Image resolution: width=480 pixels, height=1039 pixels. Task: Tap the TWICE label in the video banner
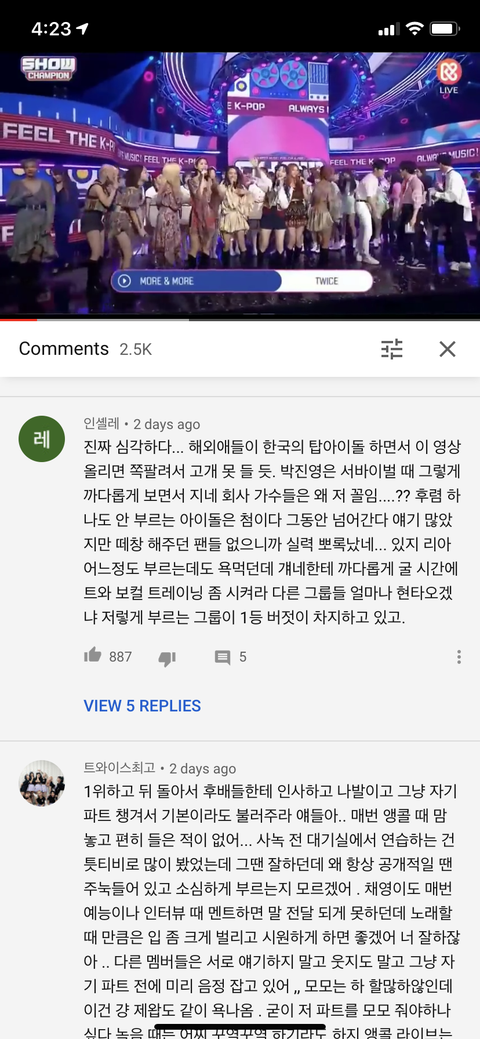(x=326, y=281)
